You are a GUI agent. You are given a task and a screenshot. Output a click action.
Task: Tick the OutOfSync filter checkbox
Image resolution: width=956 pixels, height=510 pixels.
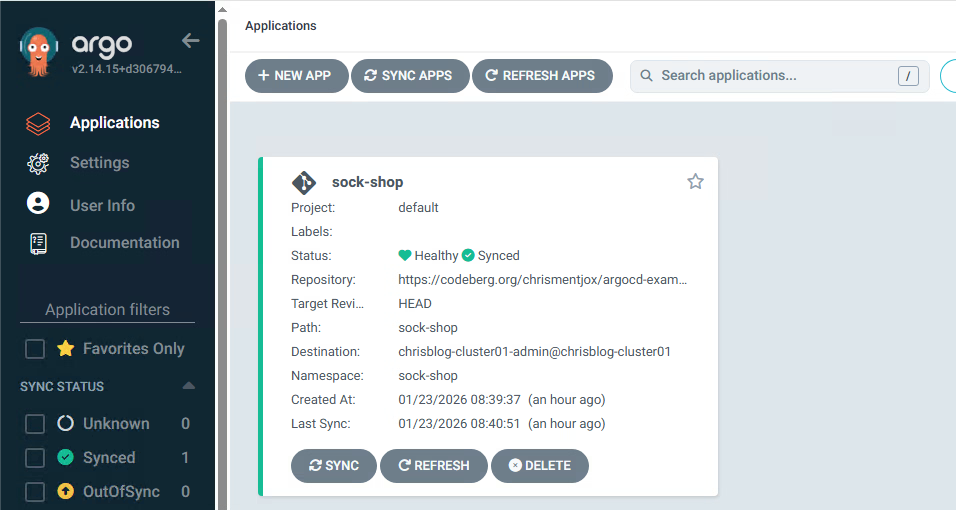tap(35, 492)
